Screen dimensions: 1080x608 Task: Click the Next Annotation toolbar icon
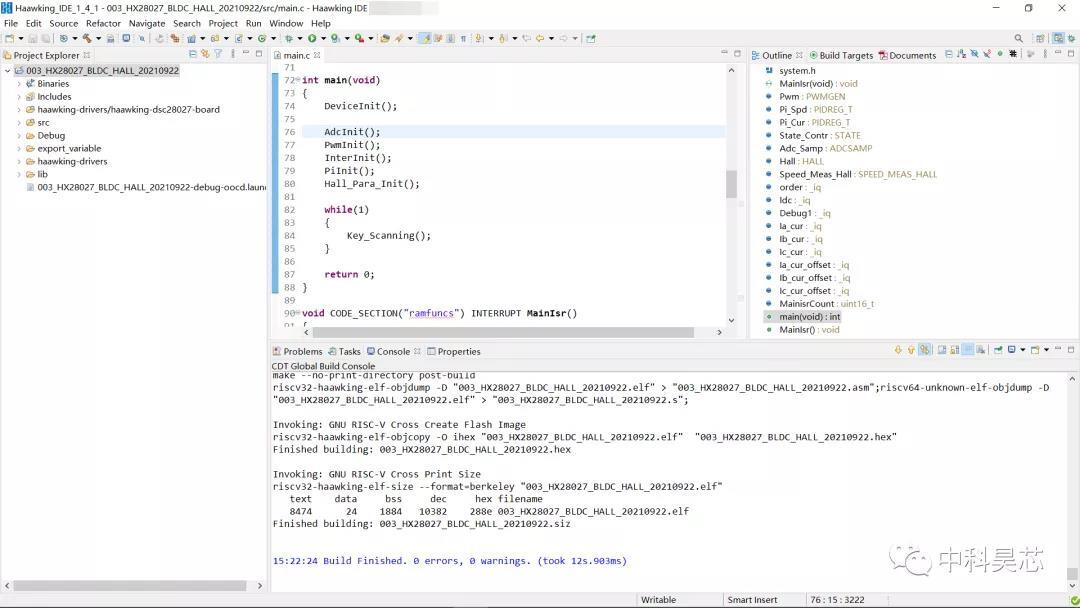(479, 39)
